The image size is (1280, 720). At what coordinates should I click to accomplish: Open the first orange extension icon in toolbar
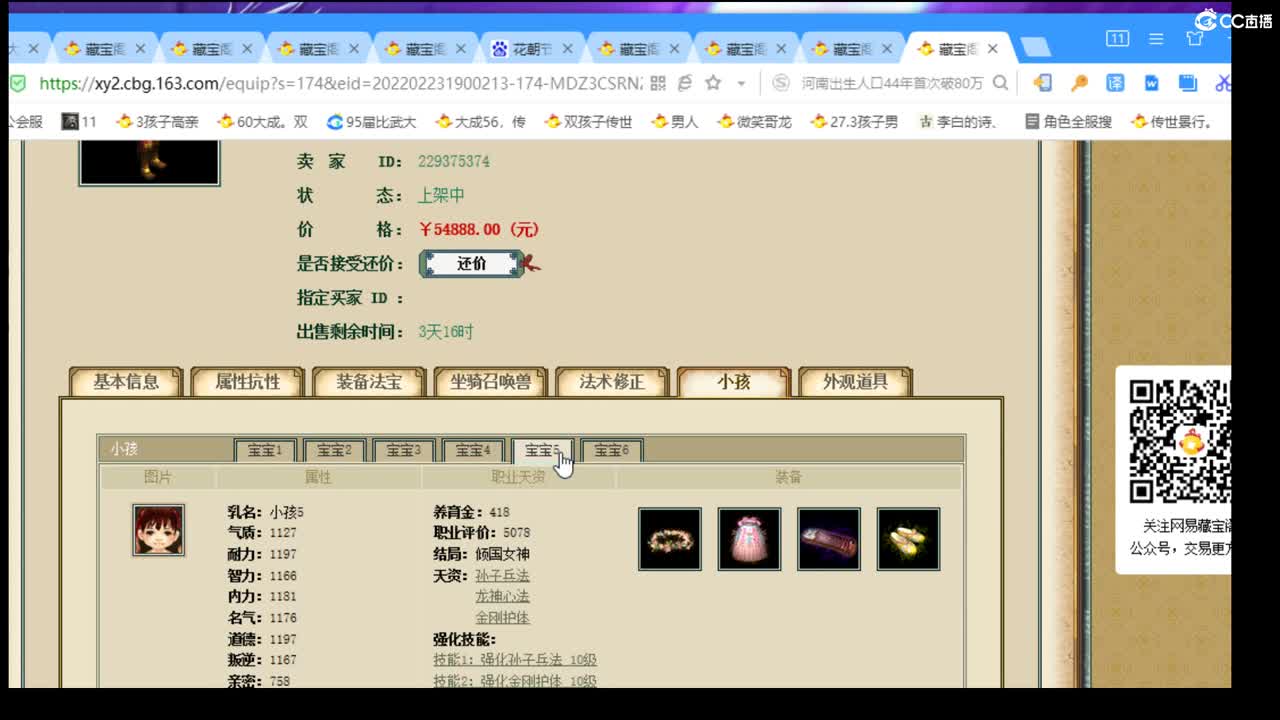pyautogui.click(x=1042, y=83)
